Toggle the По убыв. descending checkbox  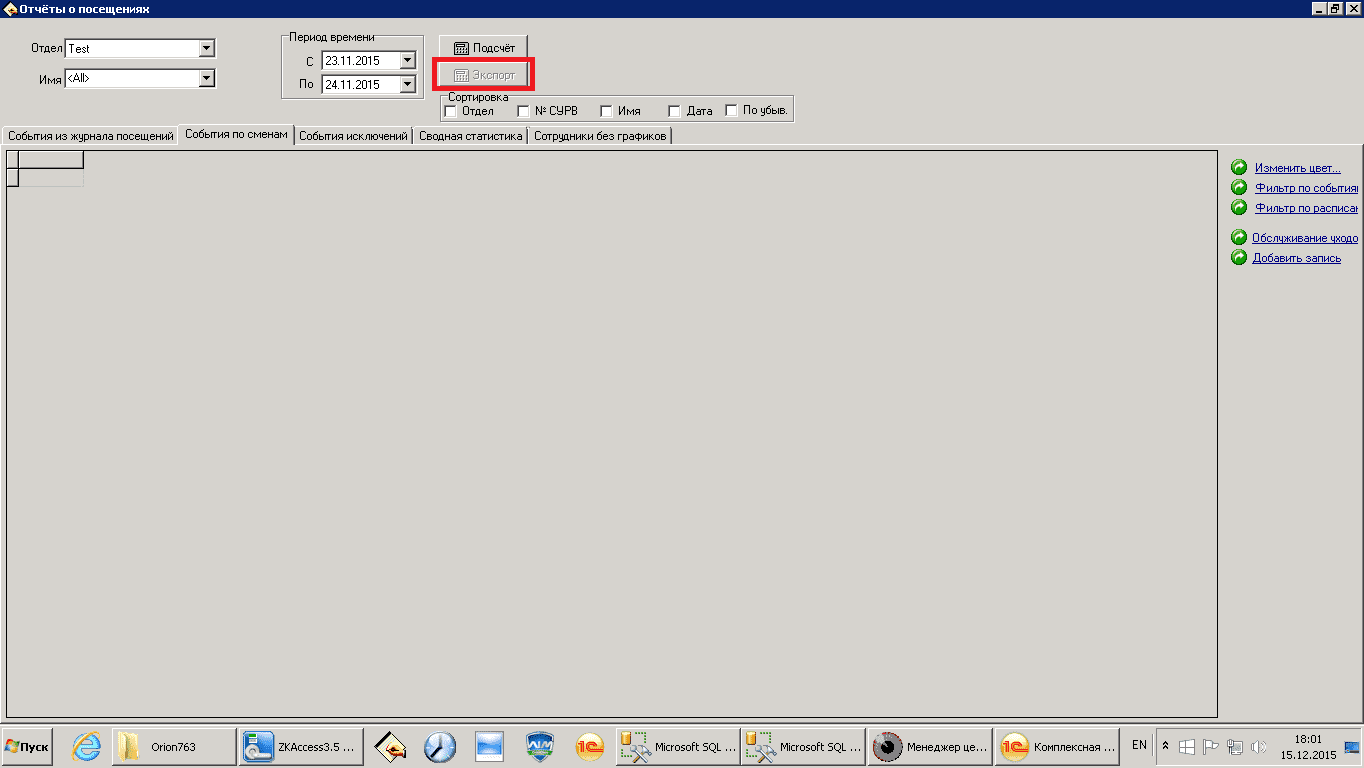[x=732, y=111]
